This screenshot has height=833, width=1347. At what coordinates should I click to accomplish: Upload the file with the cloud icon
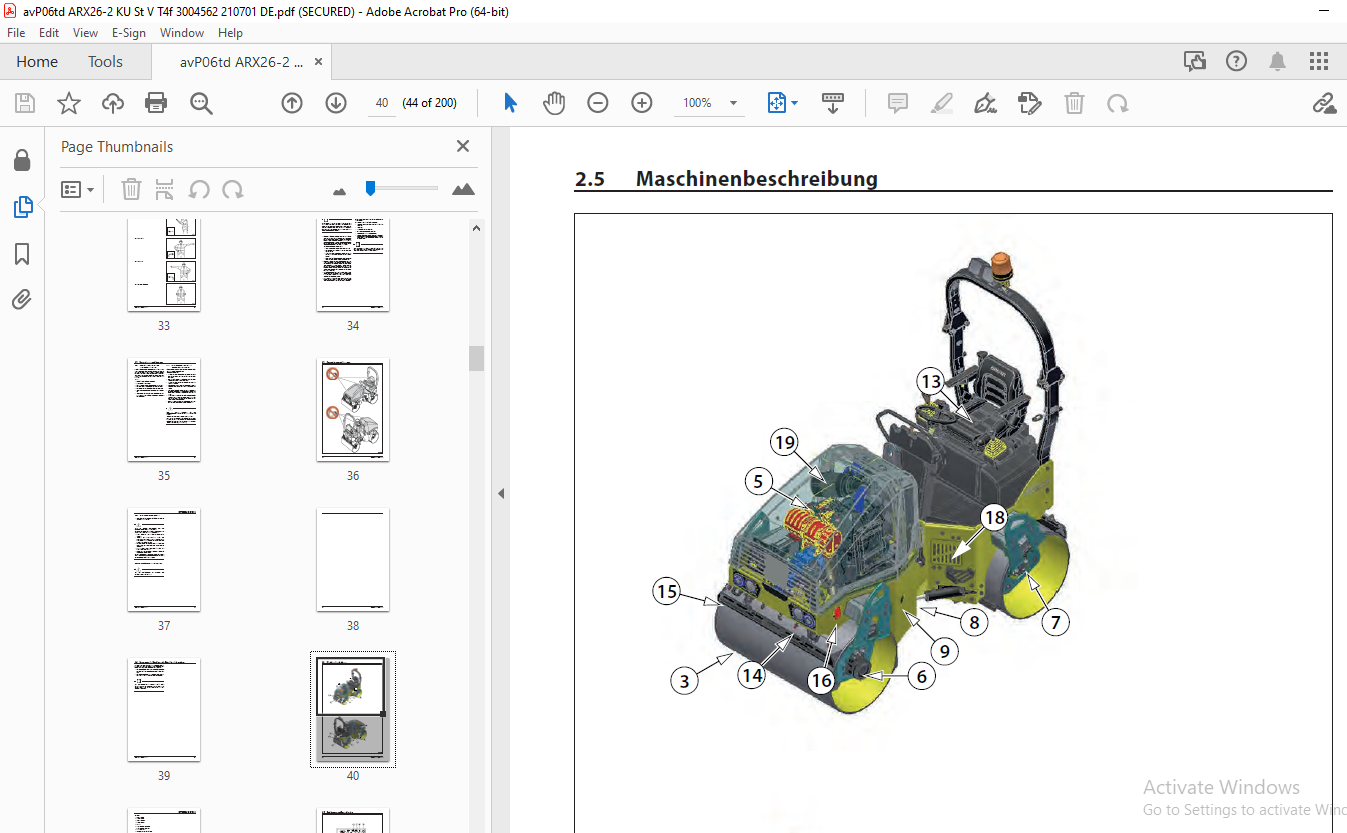[x=113, y=103]
